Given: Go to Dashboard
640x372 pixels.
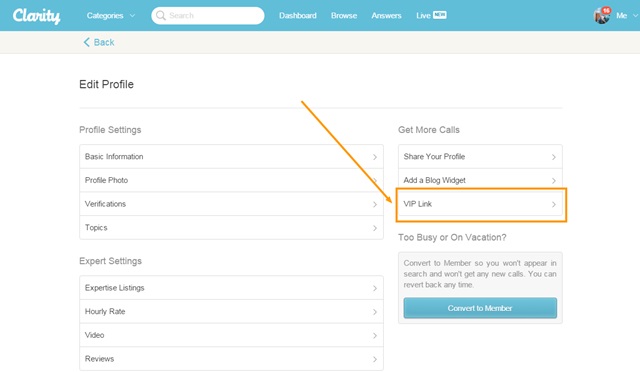Looking at the screenshot, I should [298, 16].
